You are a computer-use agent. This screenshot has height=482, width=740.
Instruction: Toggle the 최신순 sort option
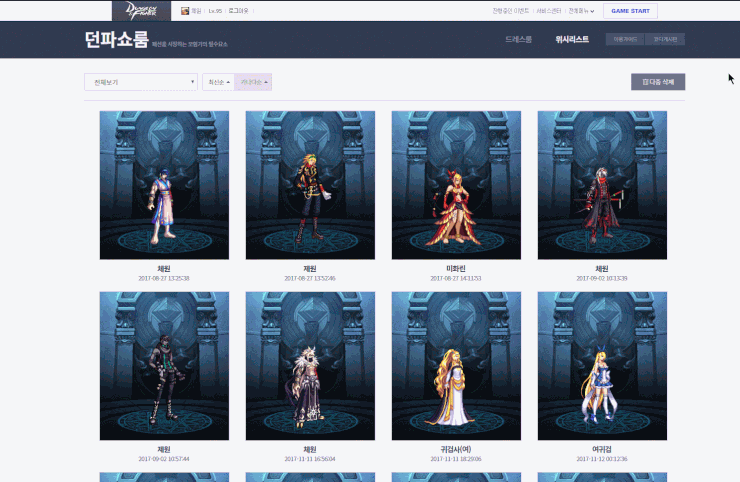217,82
